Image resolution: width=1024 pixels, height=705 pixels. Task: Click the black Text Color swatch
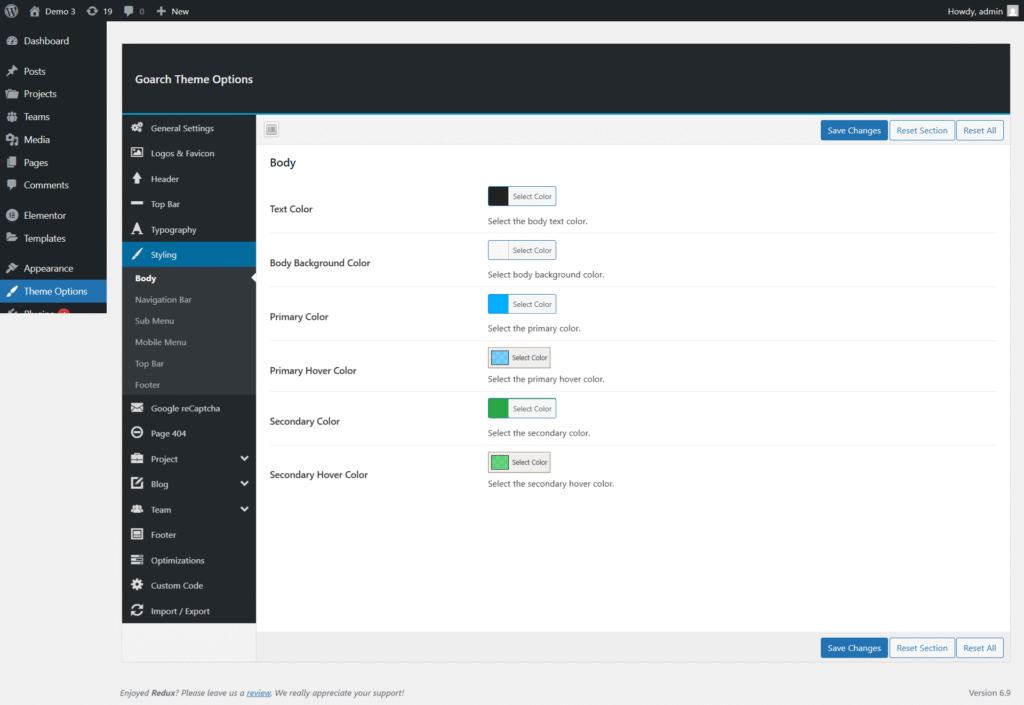click(498, 196)
